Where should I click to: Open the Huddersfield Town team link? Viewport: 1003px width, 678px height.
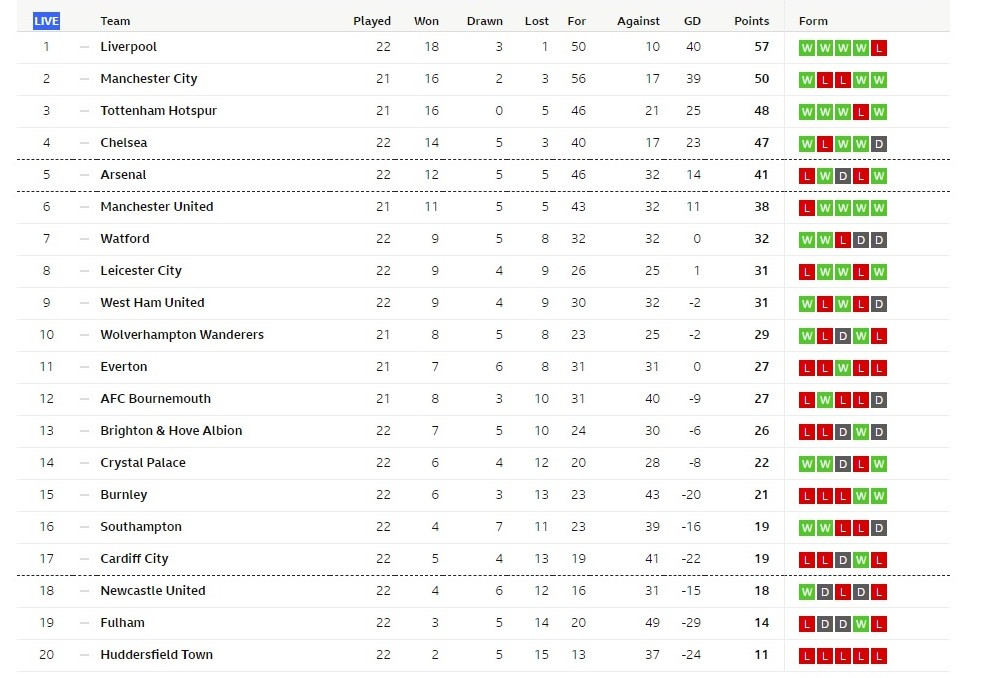(157, 654)
